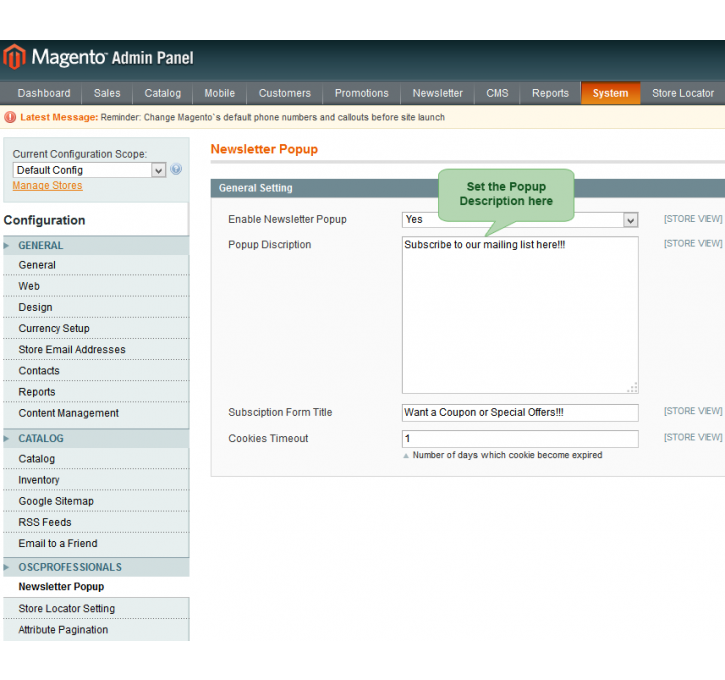Select Web configuration section
725x680 pixels.
coord(96,287)
